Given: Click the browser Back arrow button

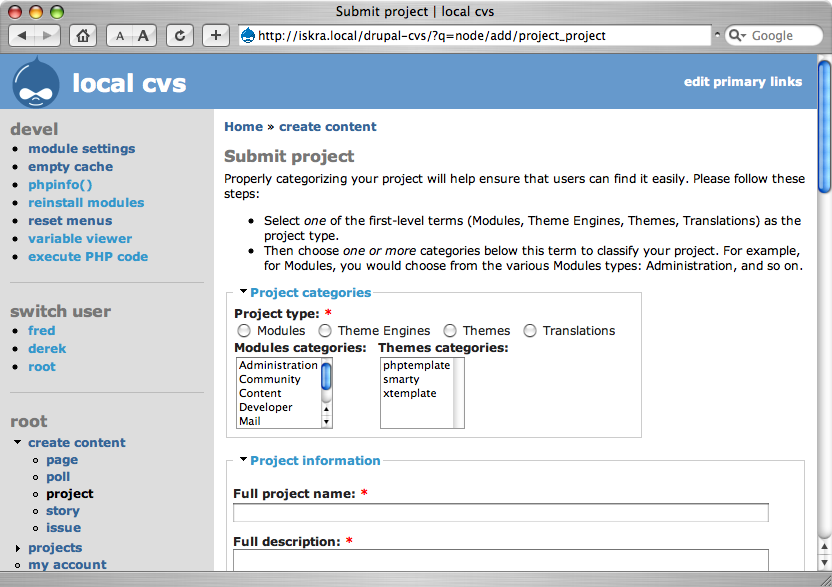Looking at the screenshot, I should 22,36.
